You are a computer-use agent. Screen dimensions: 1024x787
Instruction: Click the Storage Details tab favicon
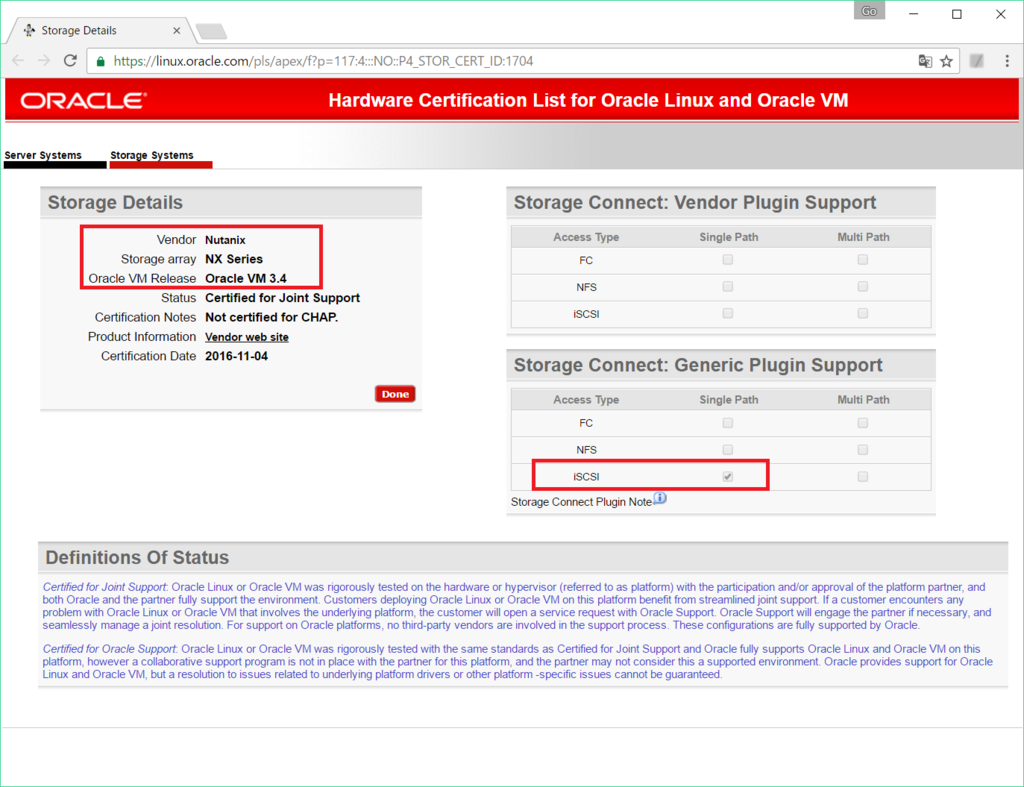pyautogui.click(x=29, y=30)
